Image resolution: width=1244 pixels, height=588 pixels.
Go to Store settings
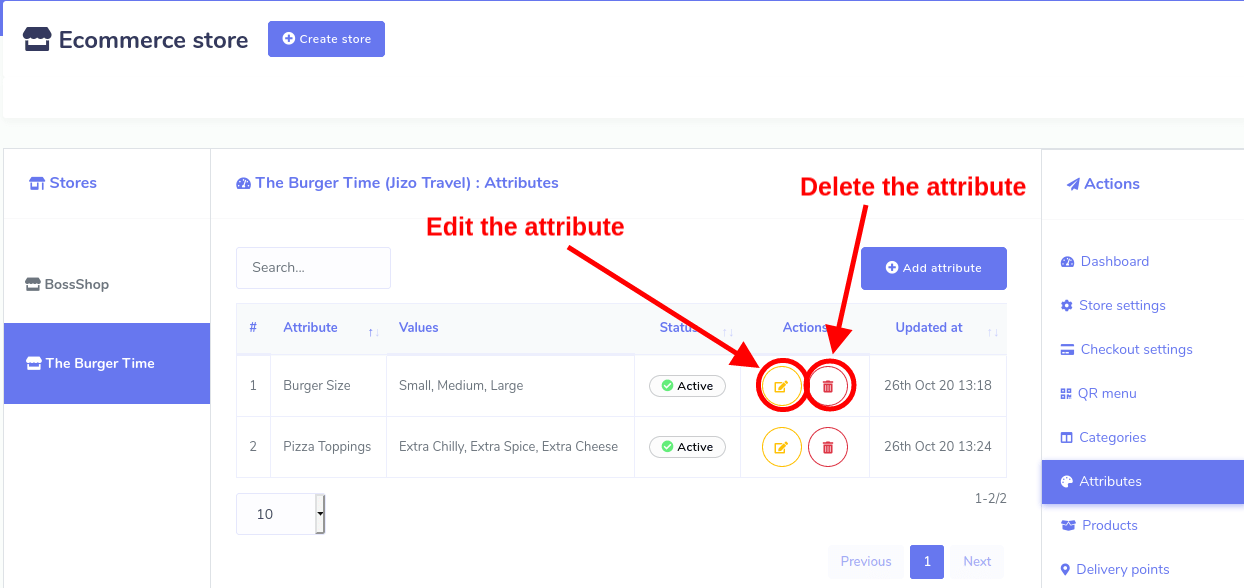pyautogui.click(x=1121, y=305)
